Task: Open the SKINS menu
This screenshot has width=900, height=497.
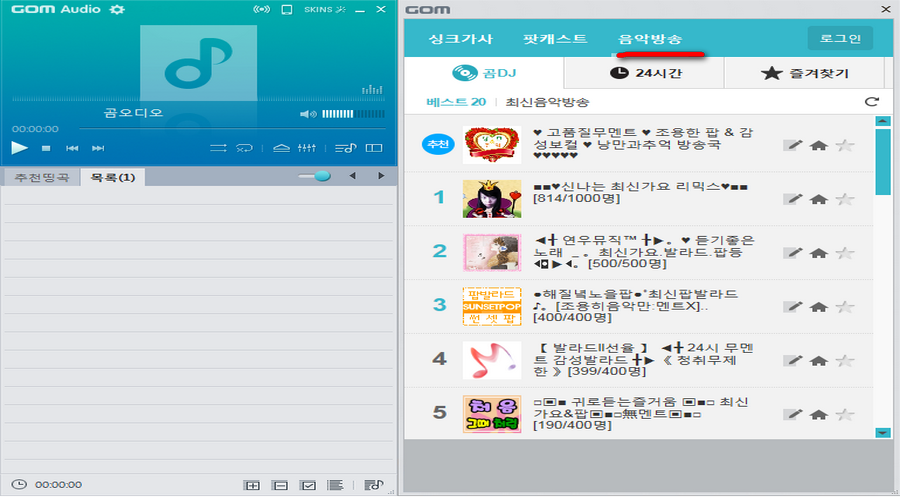Action: pos(325,9)
